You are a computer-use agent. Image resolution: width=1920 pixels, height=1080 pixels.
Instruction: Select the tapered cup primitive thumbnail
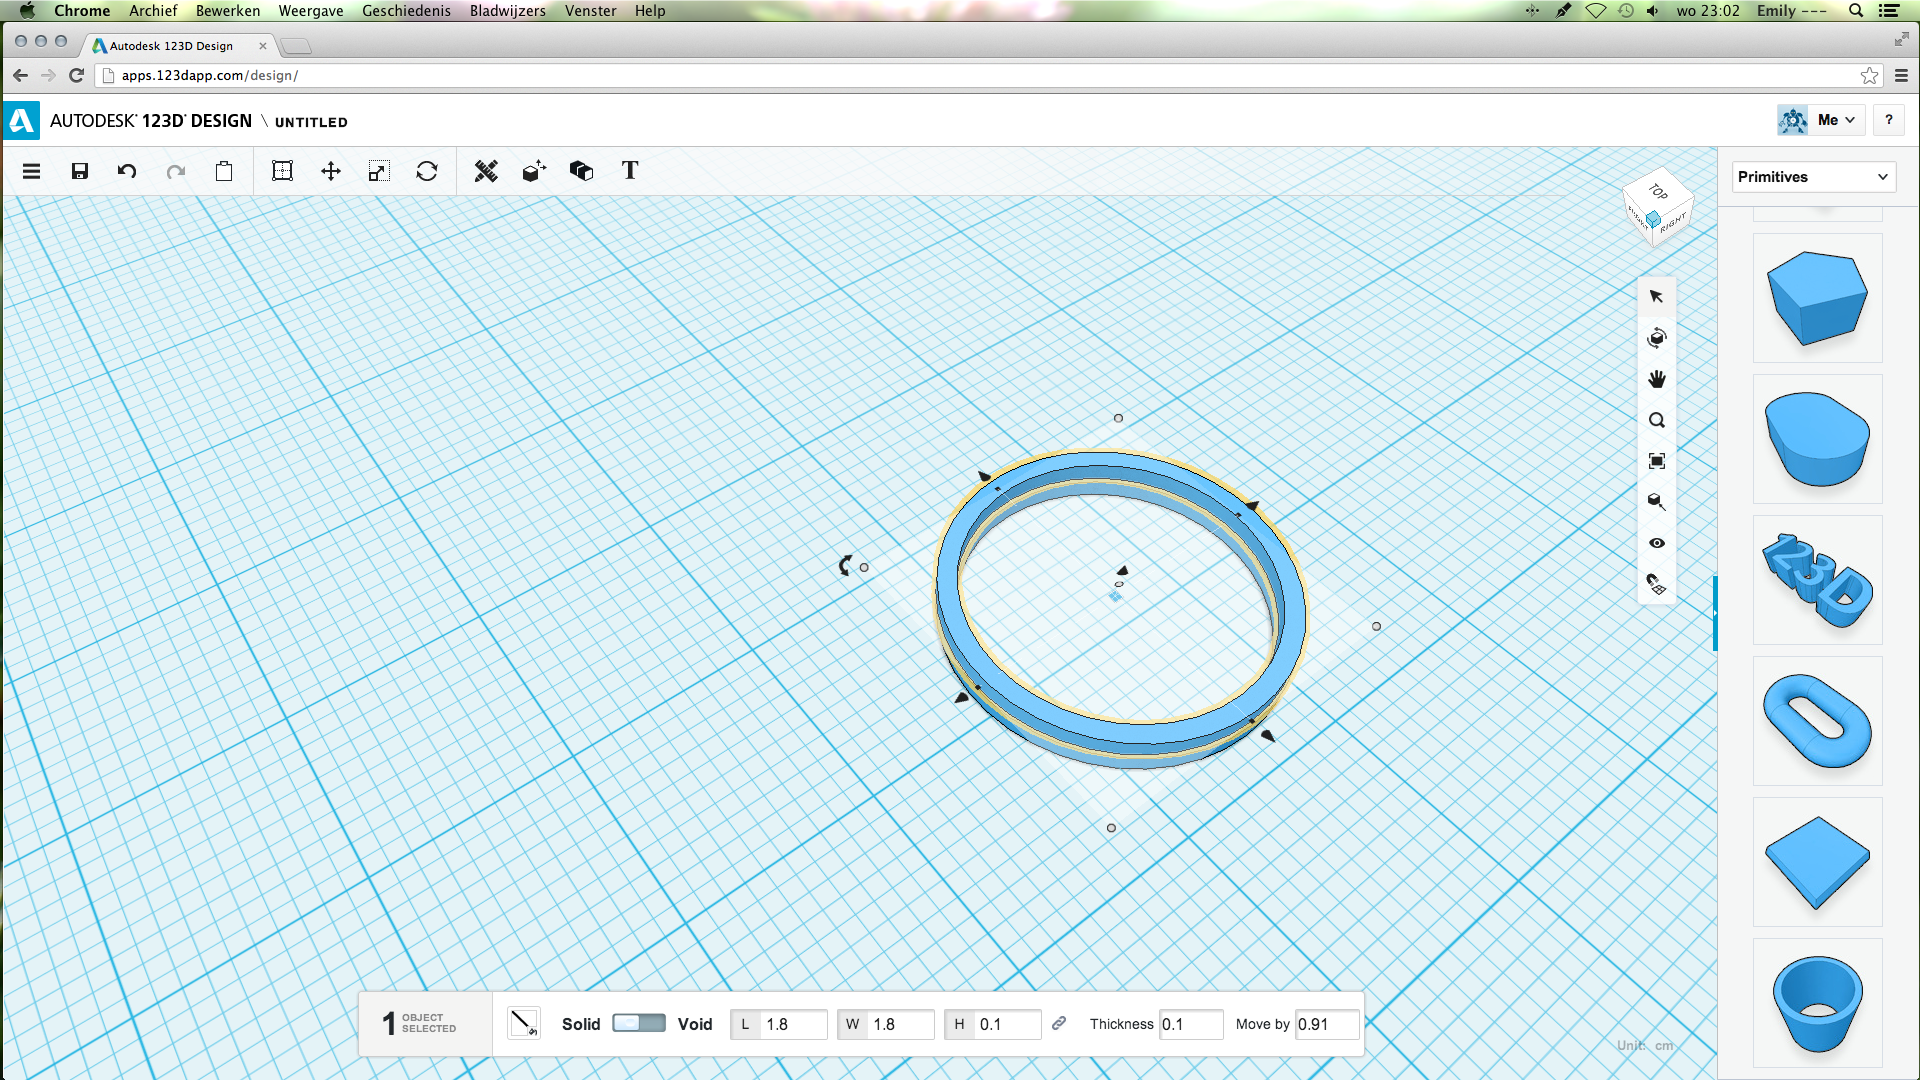tap(1817, 1003)
